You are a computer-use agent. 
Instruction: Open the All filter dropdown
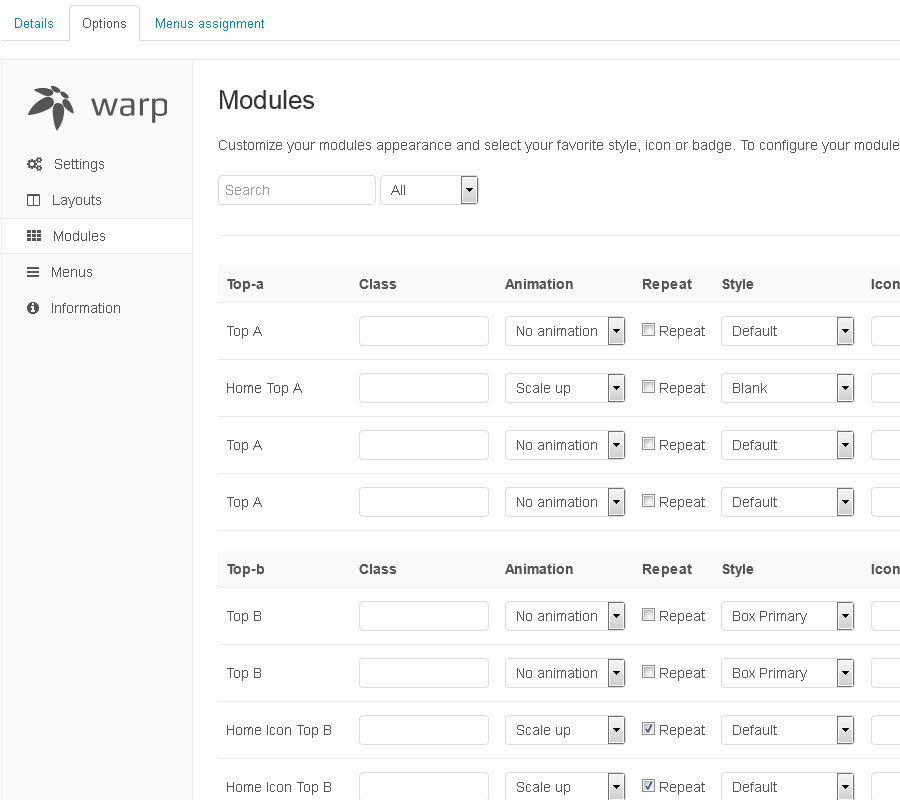click(x=429, y=190)
